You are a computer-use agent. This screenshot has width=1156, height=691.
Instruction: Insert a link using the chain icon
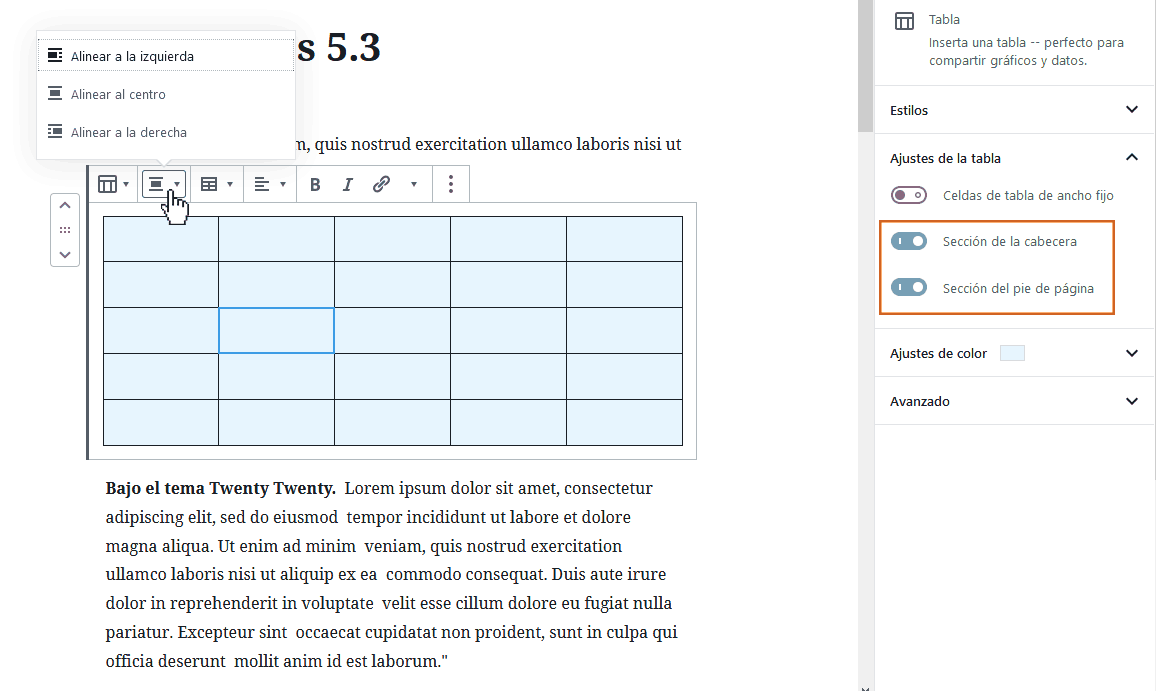pos(381,185)
